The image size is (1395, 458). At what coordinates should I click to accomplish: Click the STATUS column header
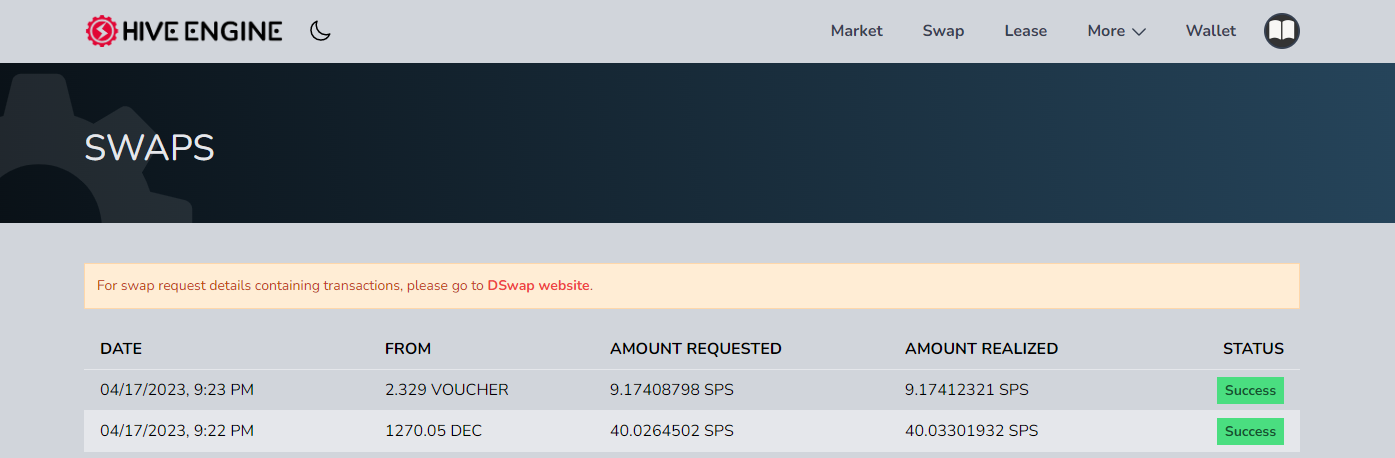[1253, 349]
